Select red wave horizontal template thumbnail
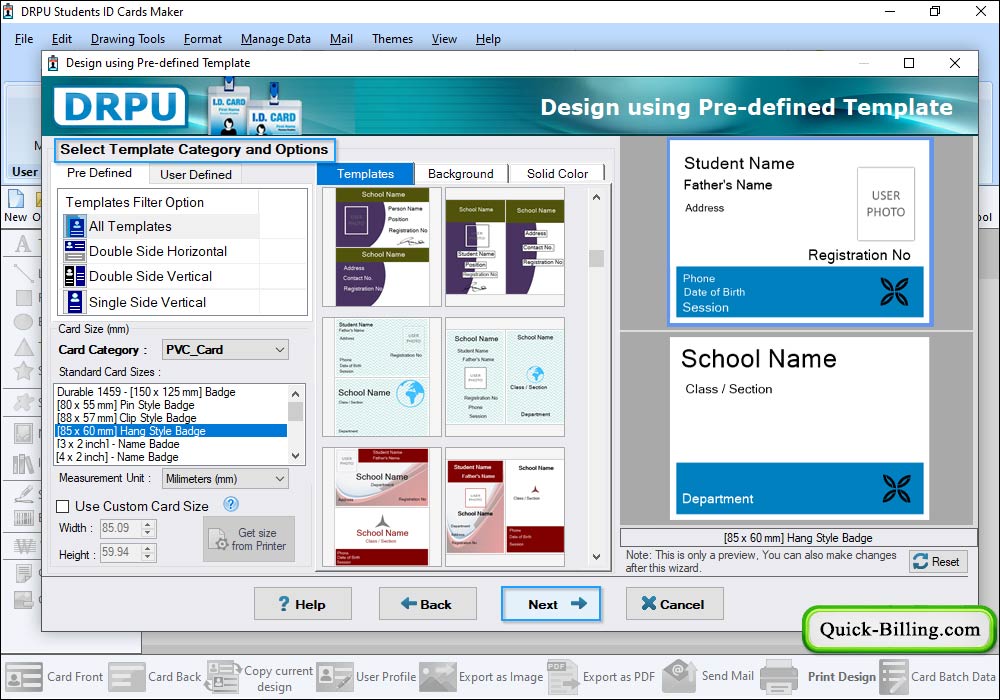This screenshot has height=700, width=1000. 382,506
